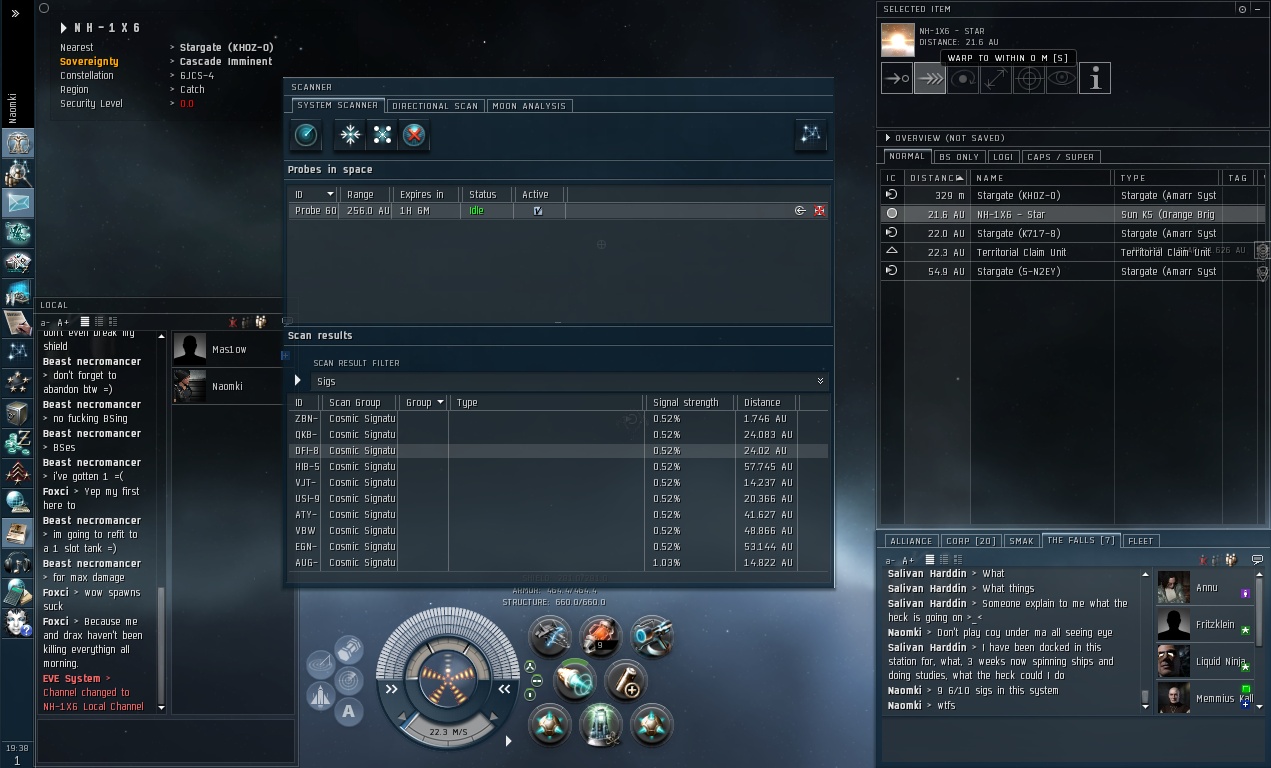The image size is (1271, 768).
Task: Activate the propulsion module with green ring
Action: point(575,681)
